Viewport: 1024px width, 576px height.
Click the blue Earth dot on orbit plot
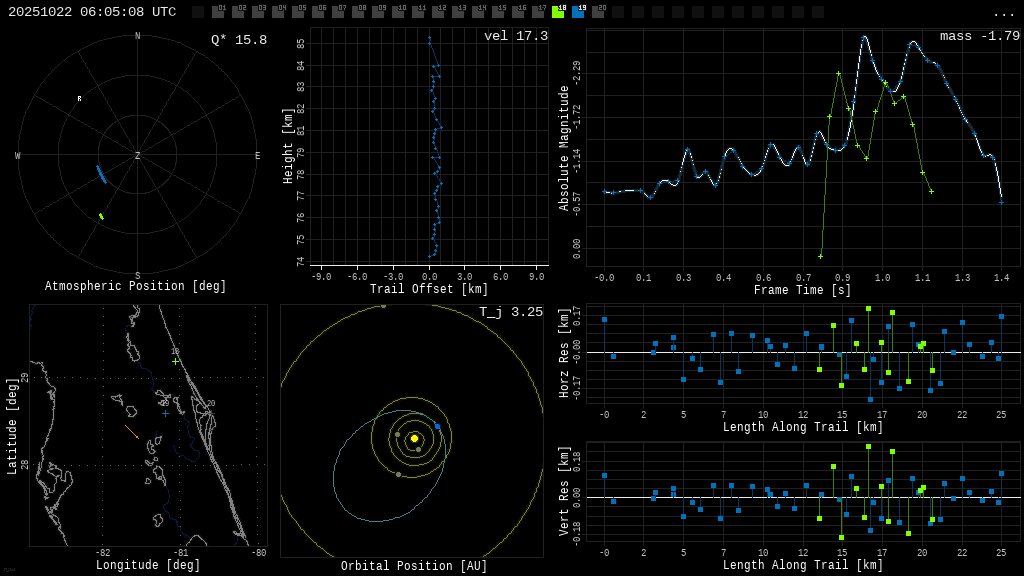pyautogui.click(x=437, y=426)
